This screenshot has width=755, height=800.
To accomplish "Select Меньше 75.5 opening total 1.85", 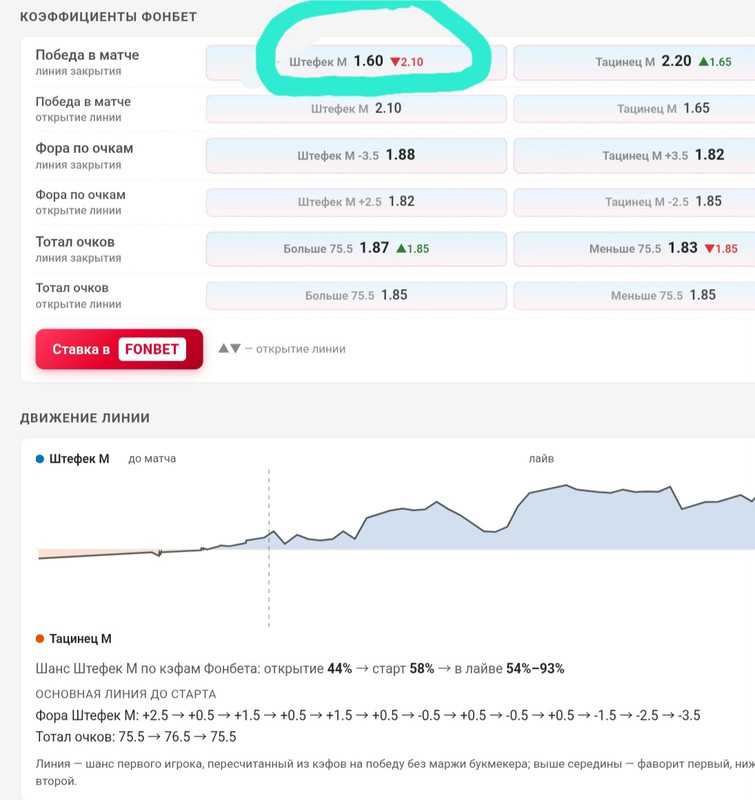I will [x=634, y=295].
